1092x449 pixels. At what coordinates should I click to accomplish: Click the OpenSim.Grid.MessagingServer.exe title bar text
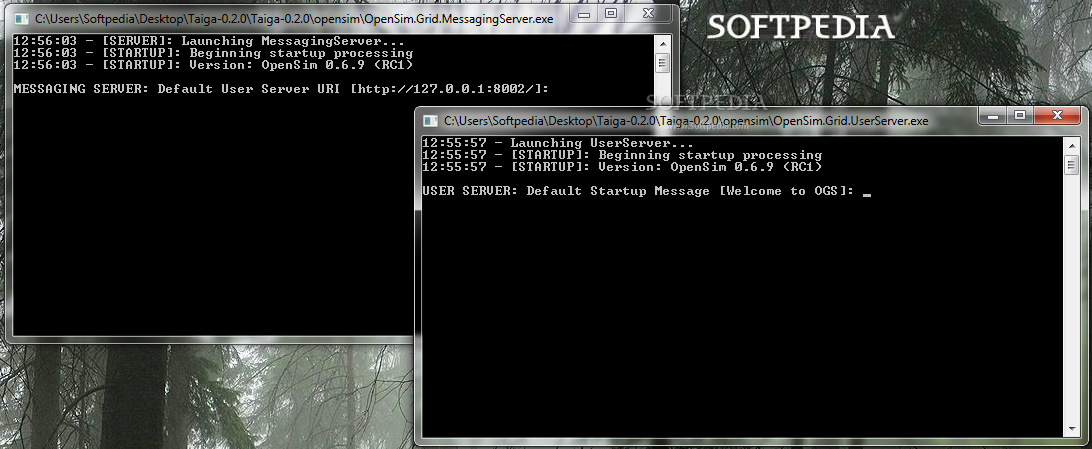pyautogui.click(x=294, y=19)
